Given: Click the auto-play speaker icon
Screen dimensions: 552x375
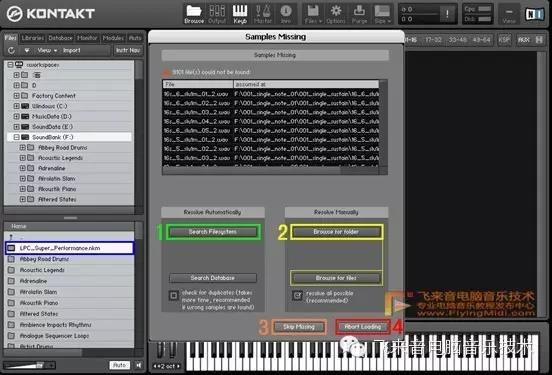Looking at the screenshot, I should tap(138, 365).
